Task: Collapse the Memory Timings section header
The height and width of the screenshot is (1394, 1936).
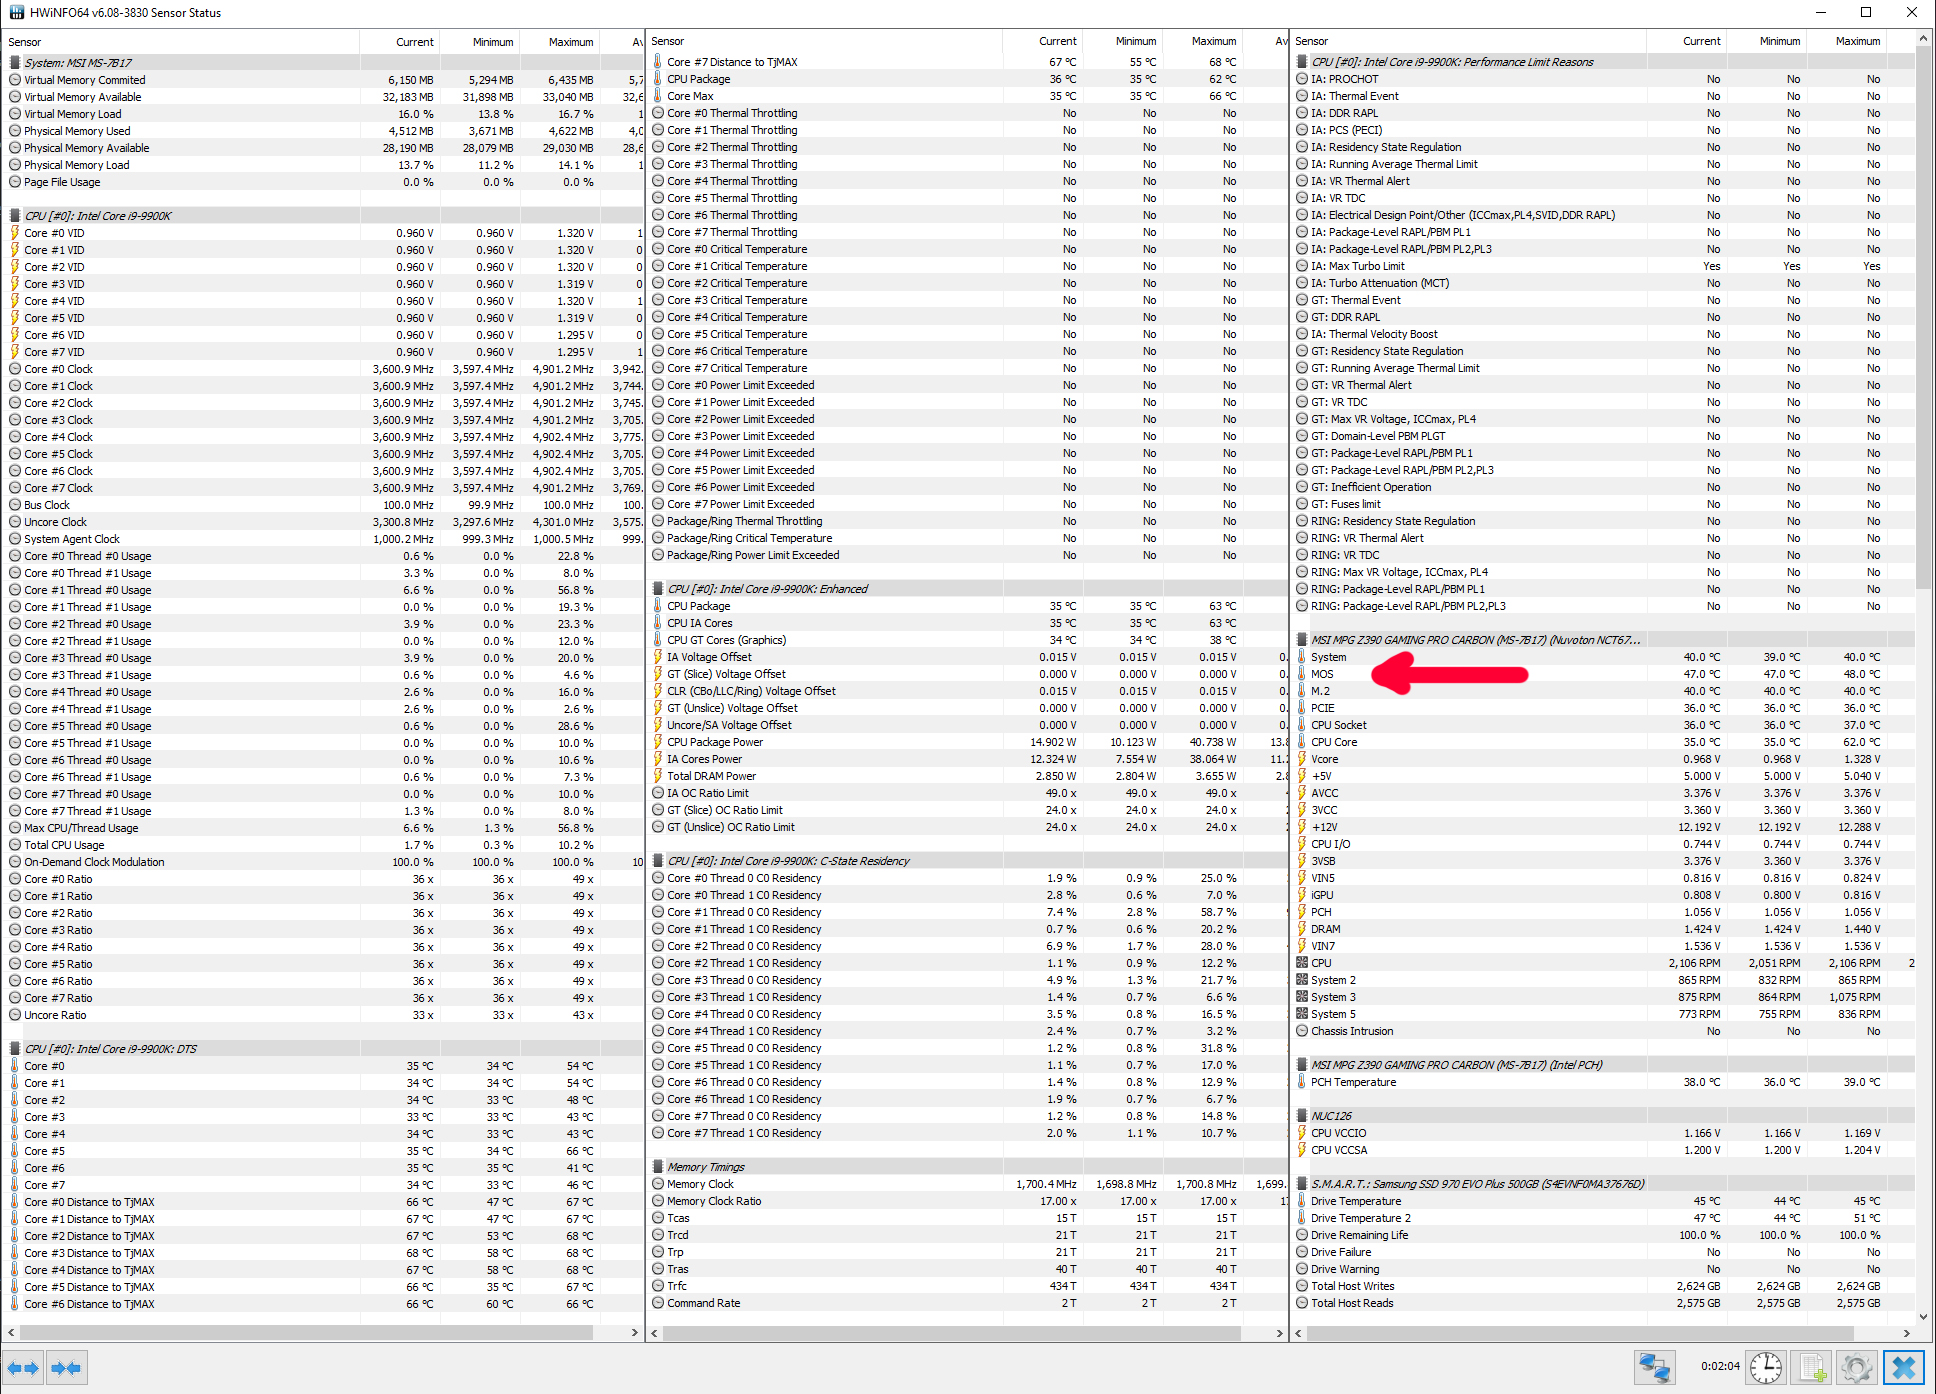Action: [706, 1167]
